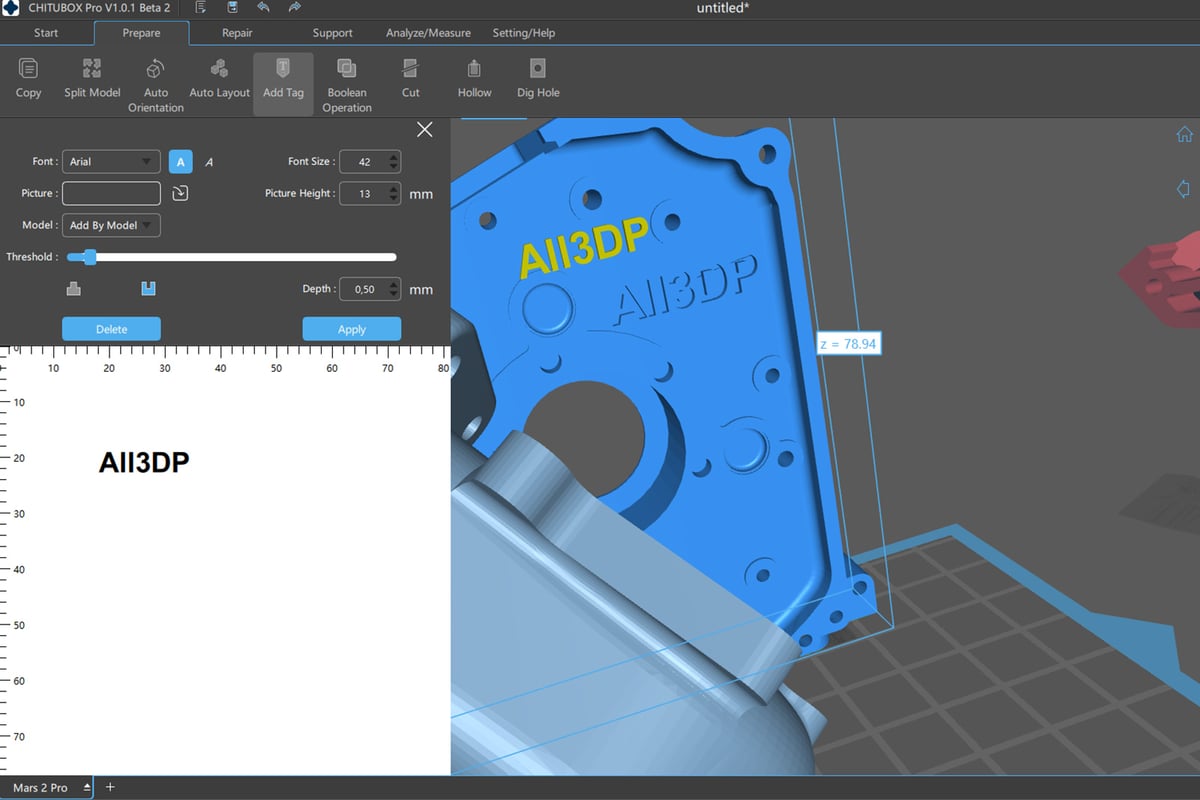
Task: Click the black All3DP text in preview
Action: coord(144,462)
